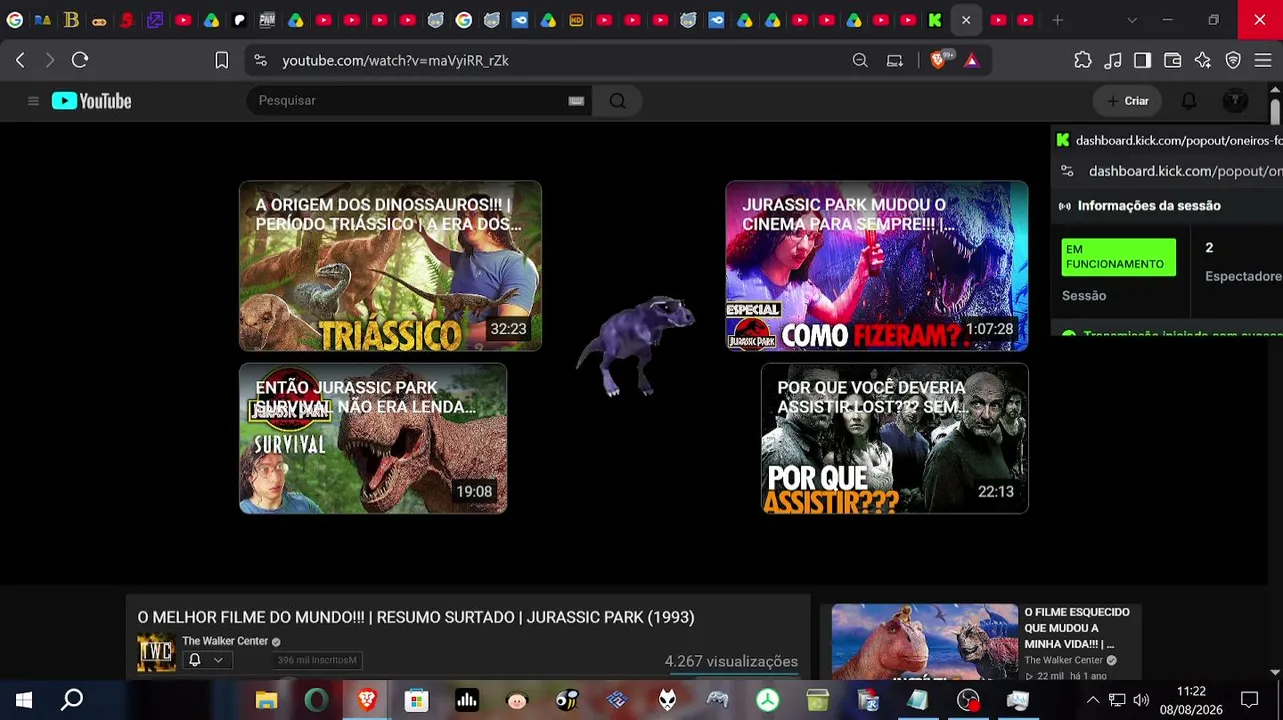
Task: Open the bee icon taskbar app
Action: 567,700
